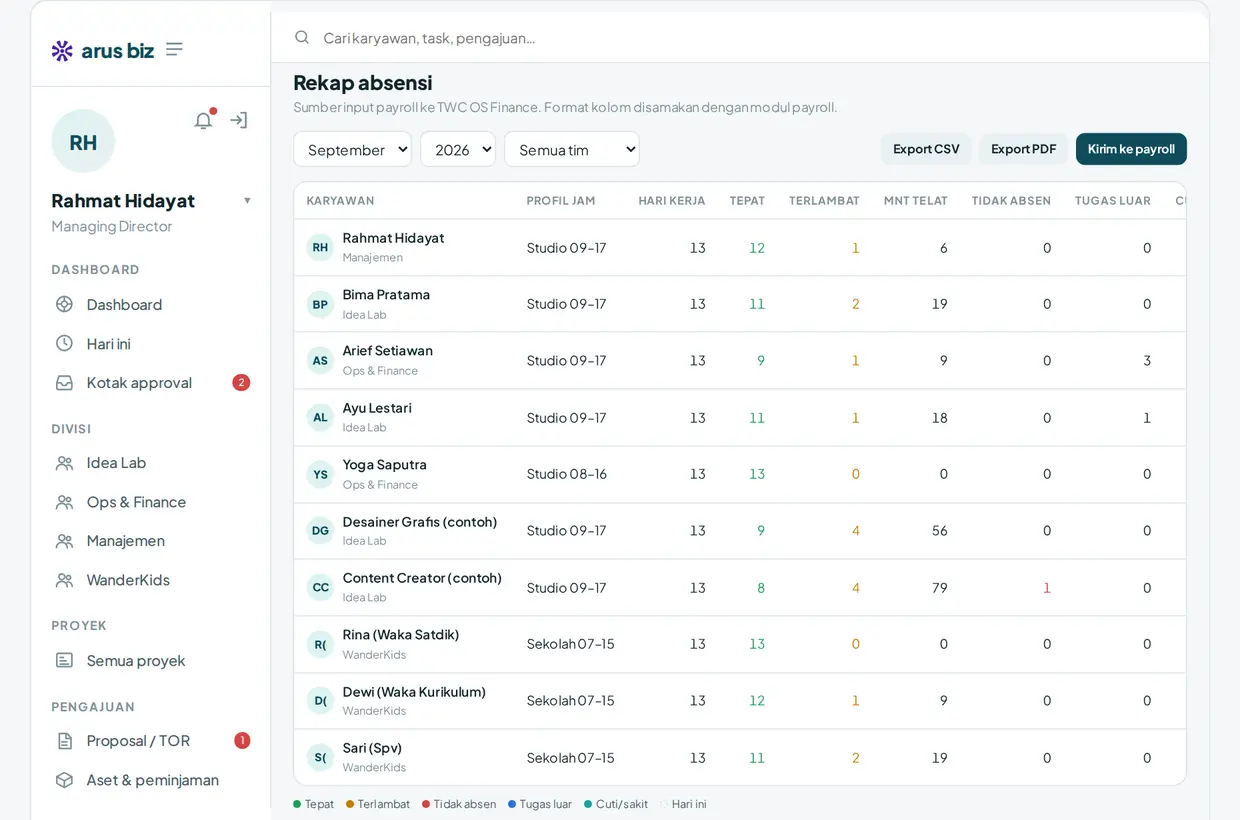Click the Hari ini legend entry
The image size is (1240, 820).
(683, 804)
